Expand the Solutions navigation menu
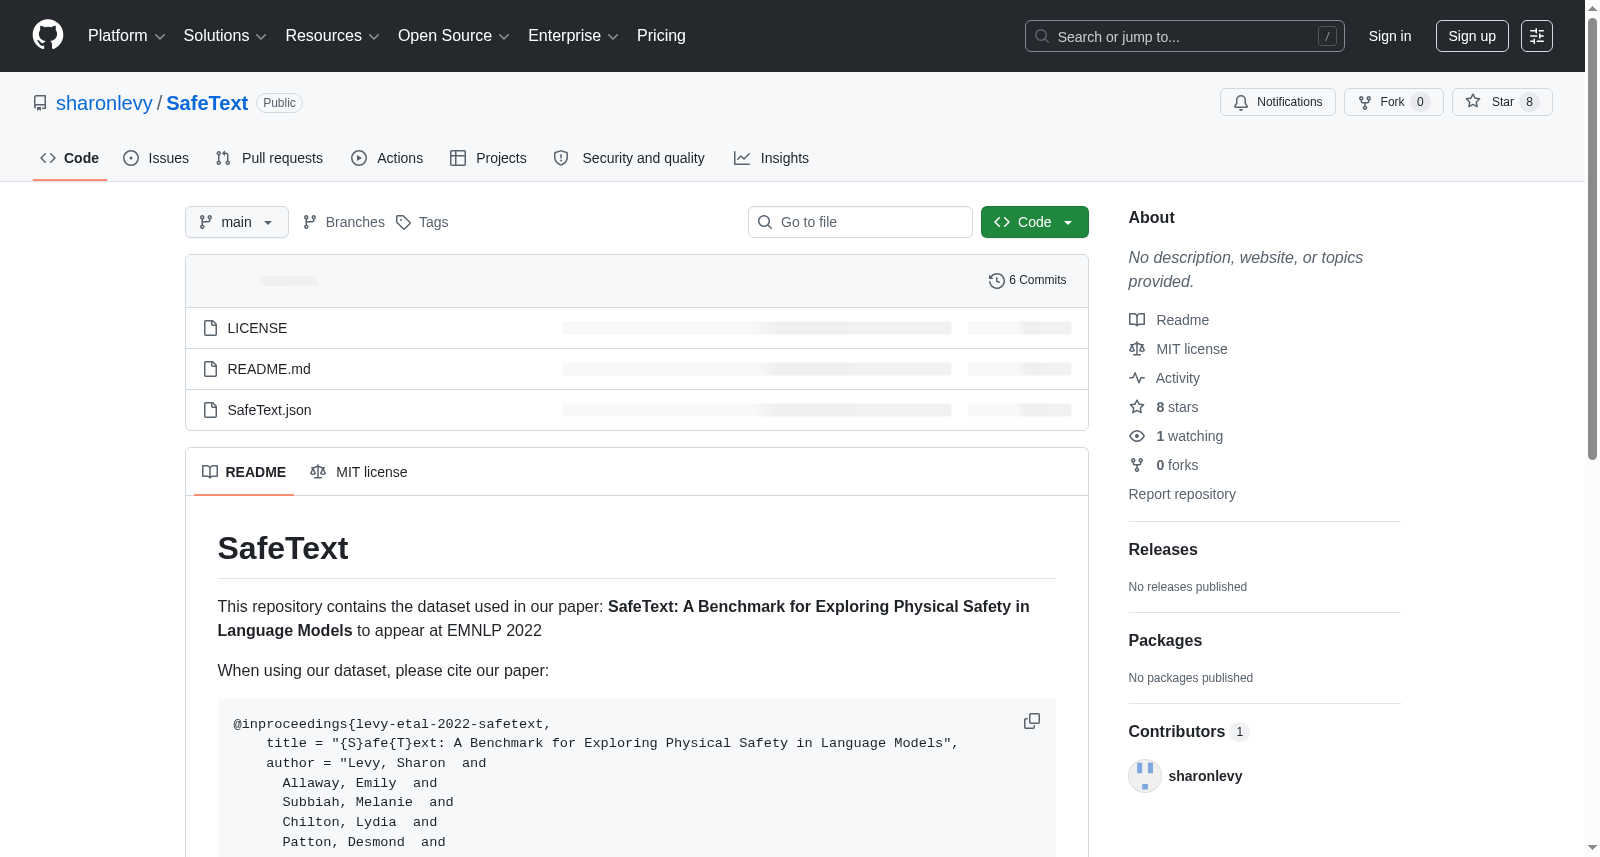Image resolution: width=1600 pixels, height=857 pixels. 225,36
